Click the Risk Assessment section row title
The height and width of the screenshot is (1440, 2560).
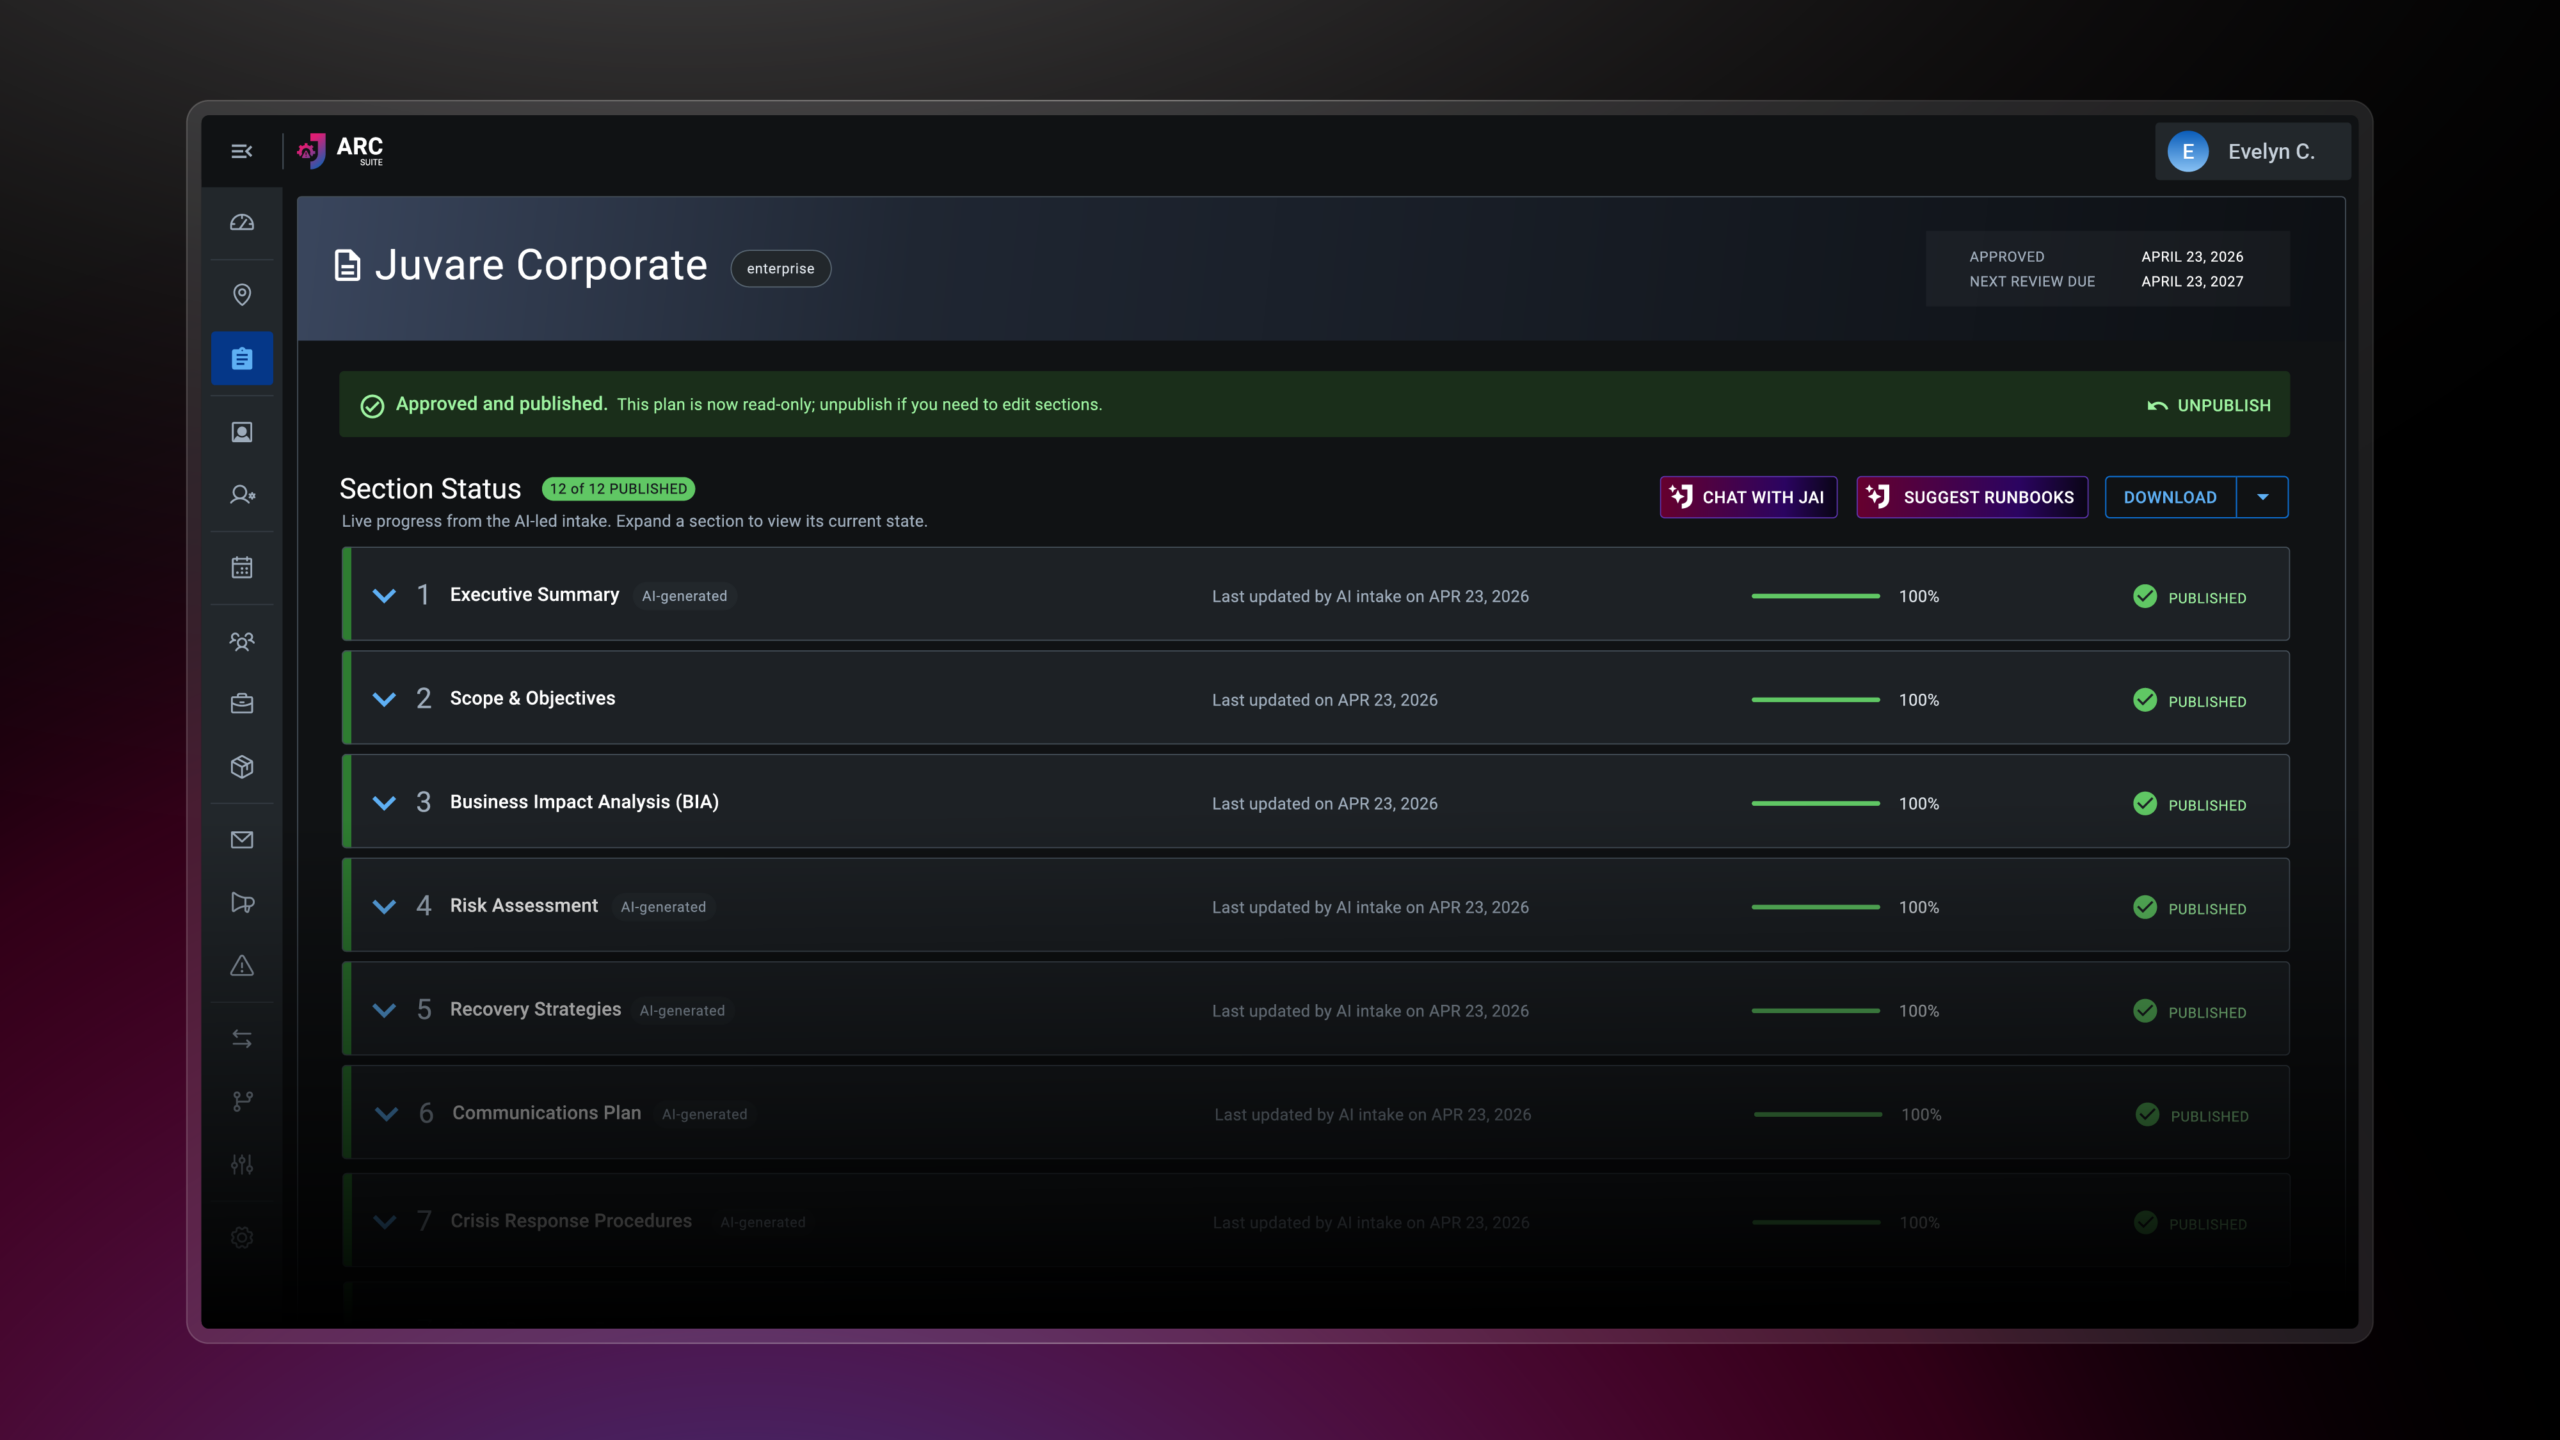click(x=524, y=906)
